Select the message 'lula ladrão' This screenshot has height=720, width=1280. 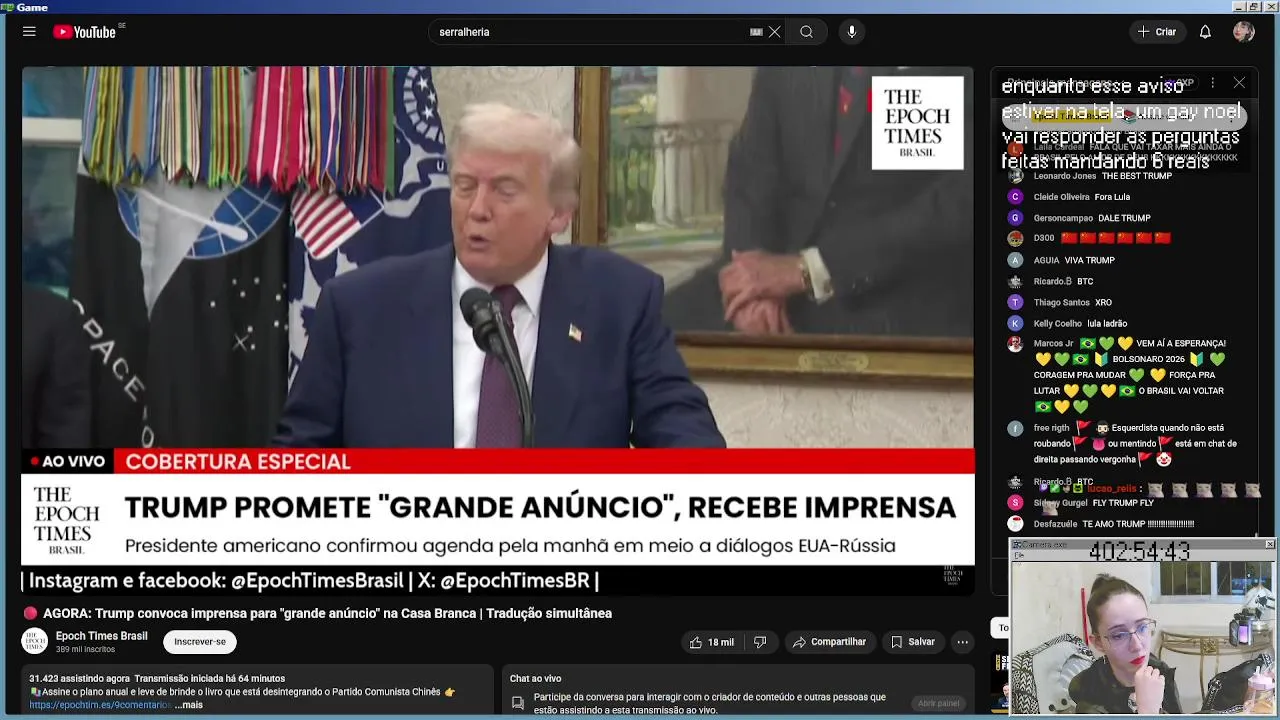1107,324
